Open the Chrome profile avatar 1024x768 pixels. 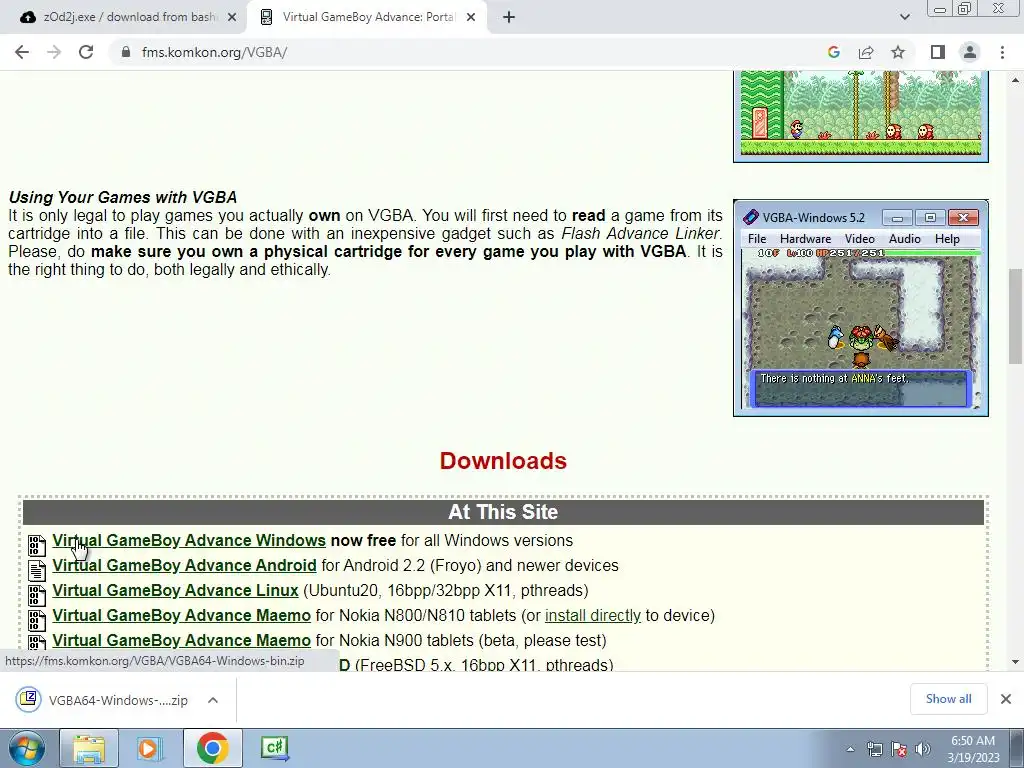point(970,52)
